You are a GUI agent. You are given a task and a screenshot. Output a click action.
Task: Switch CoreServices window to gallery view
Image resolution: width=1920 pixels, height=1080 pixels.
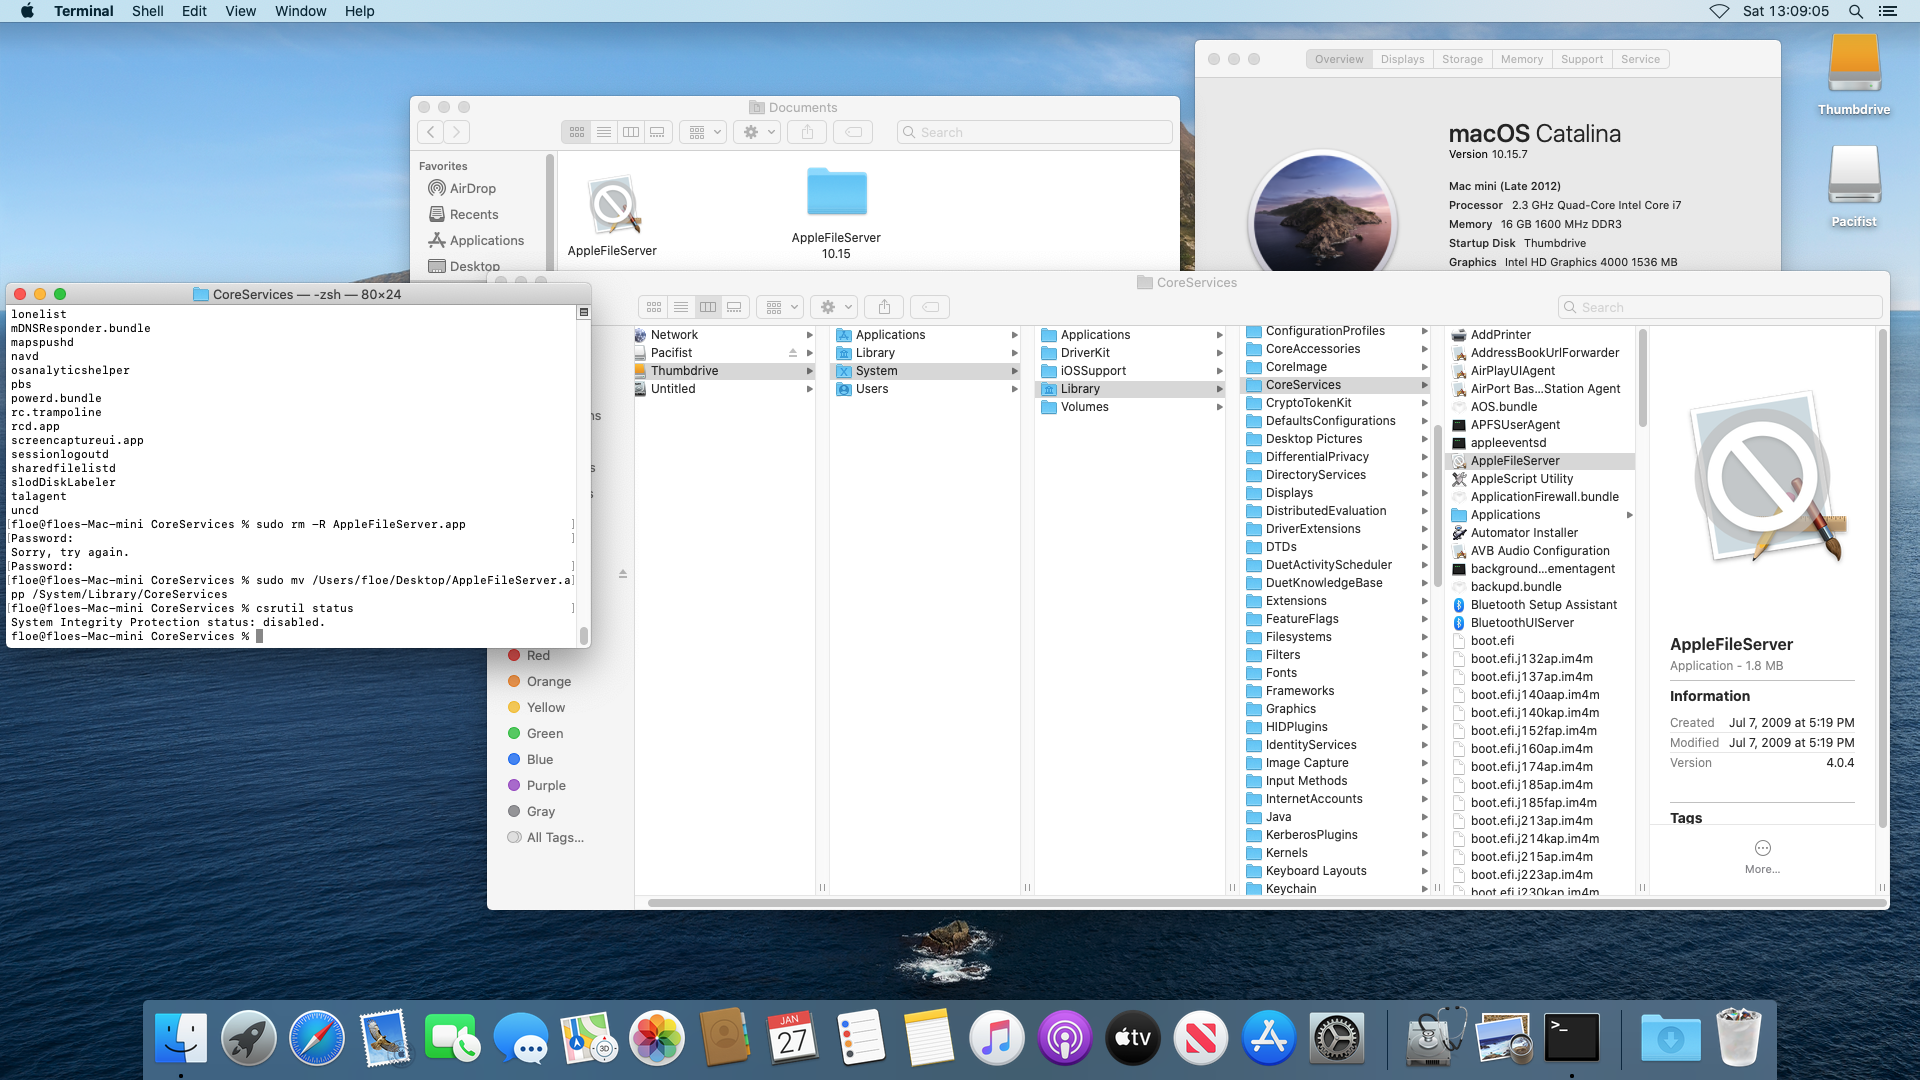point(735,307)
